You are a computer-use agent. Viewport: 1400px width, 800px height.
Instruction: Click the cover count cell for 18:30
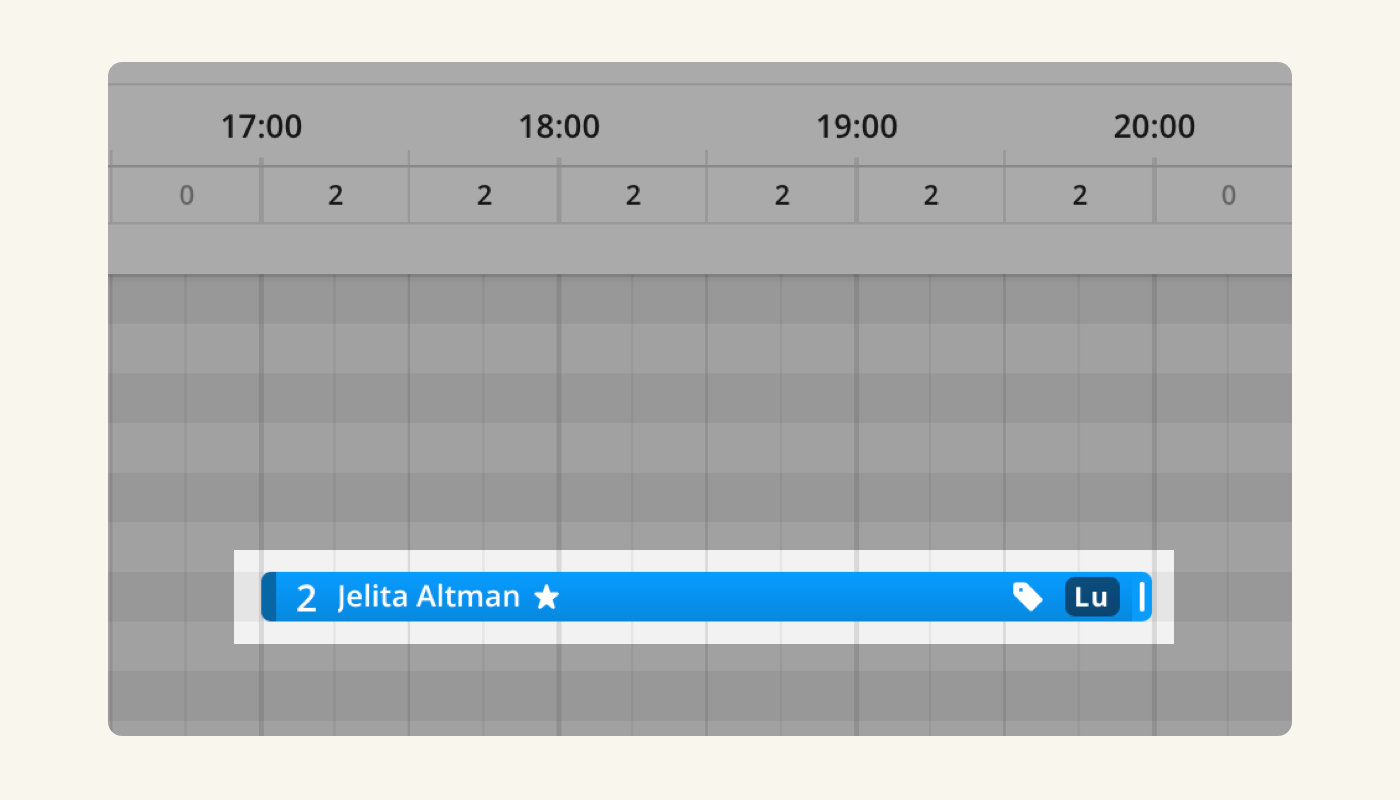click(782, 195)
